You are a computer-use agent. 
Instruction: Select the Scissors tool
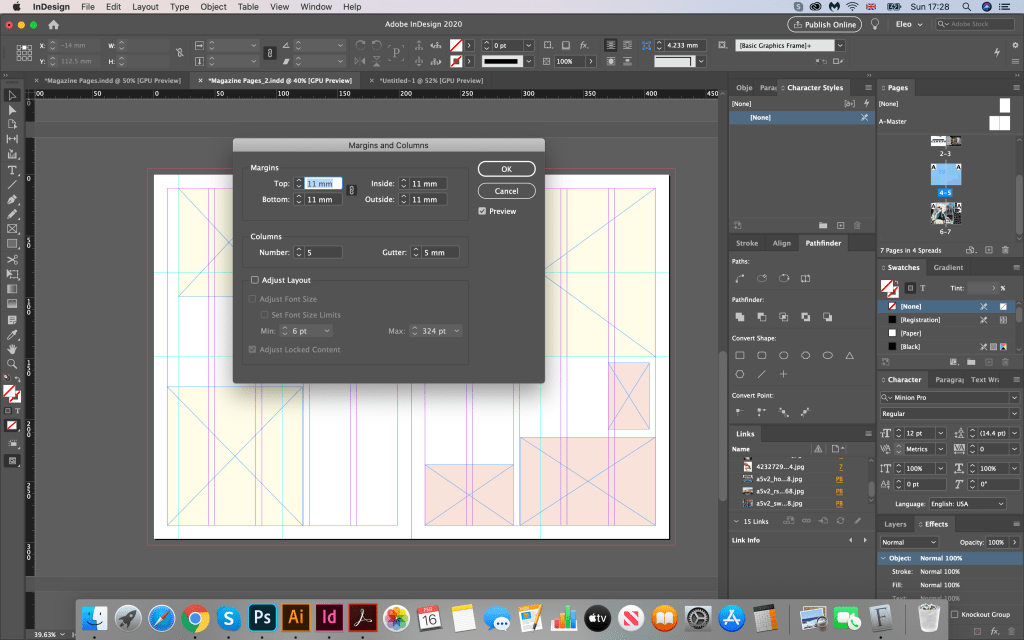click(12, 260)
